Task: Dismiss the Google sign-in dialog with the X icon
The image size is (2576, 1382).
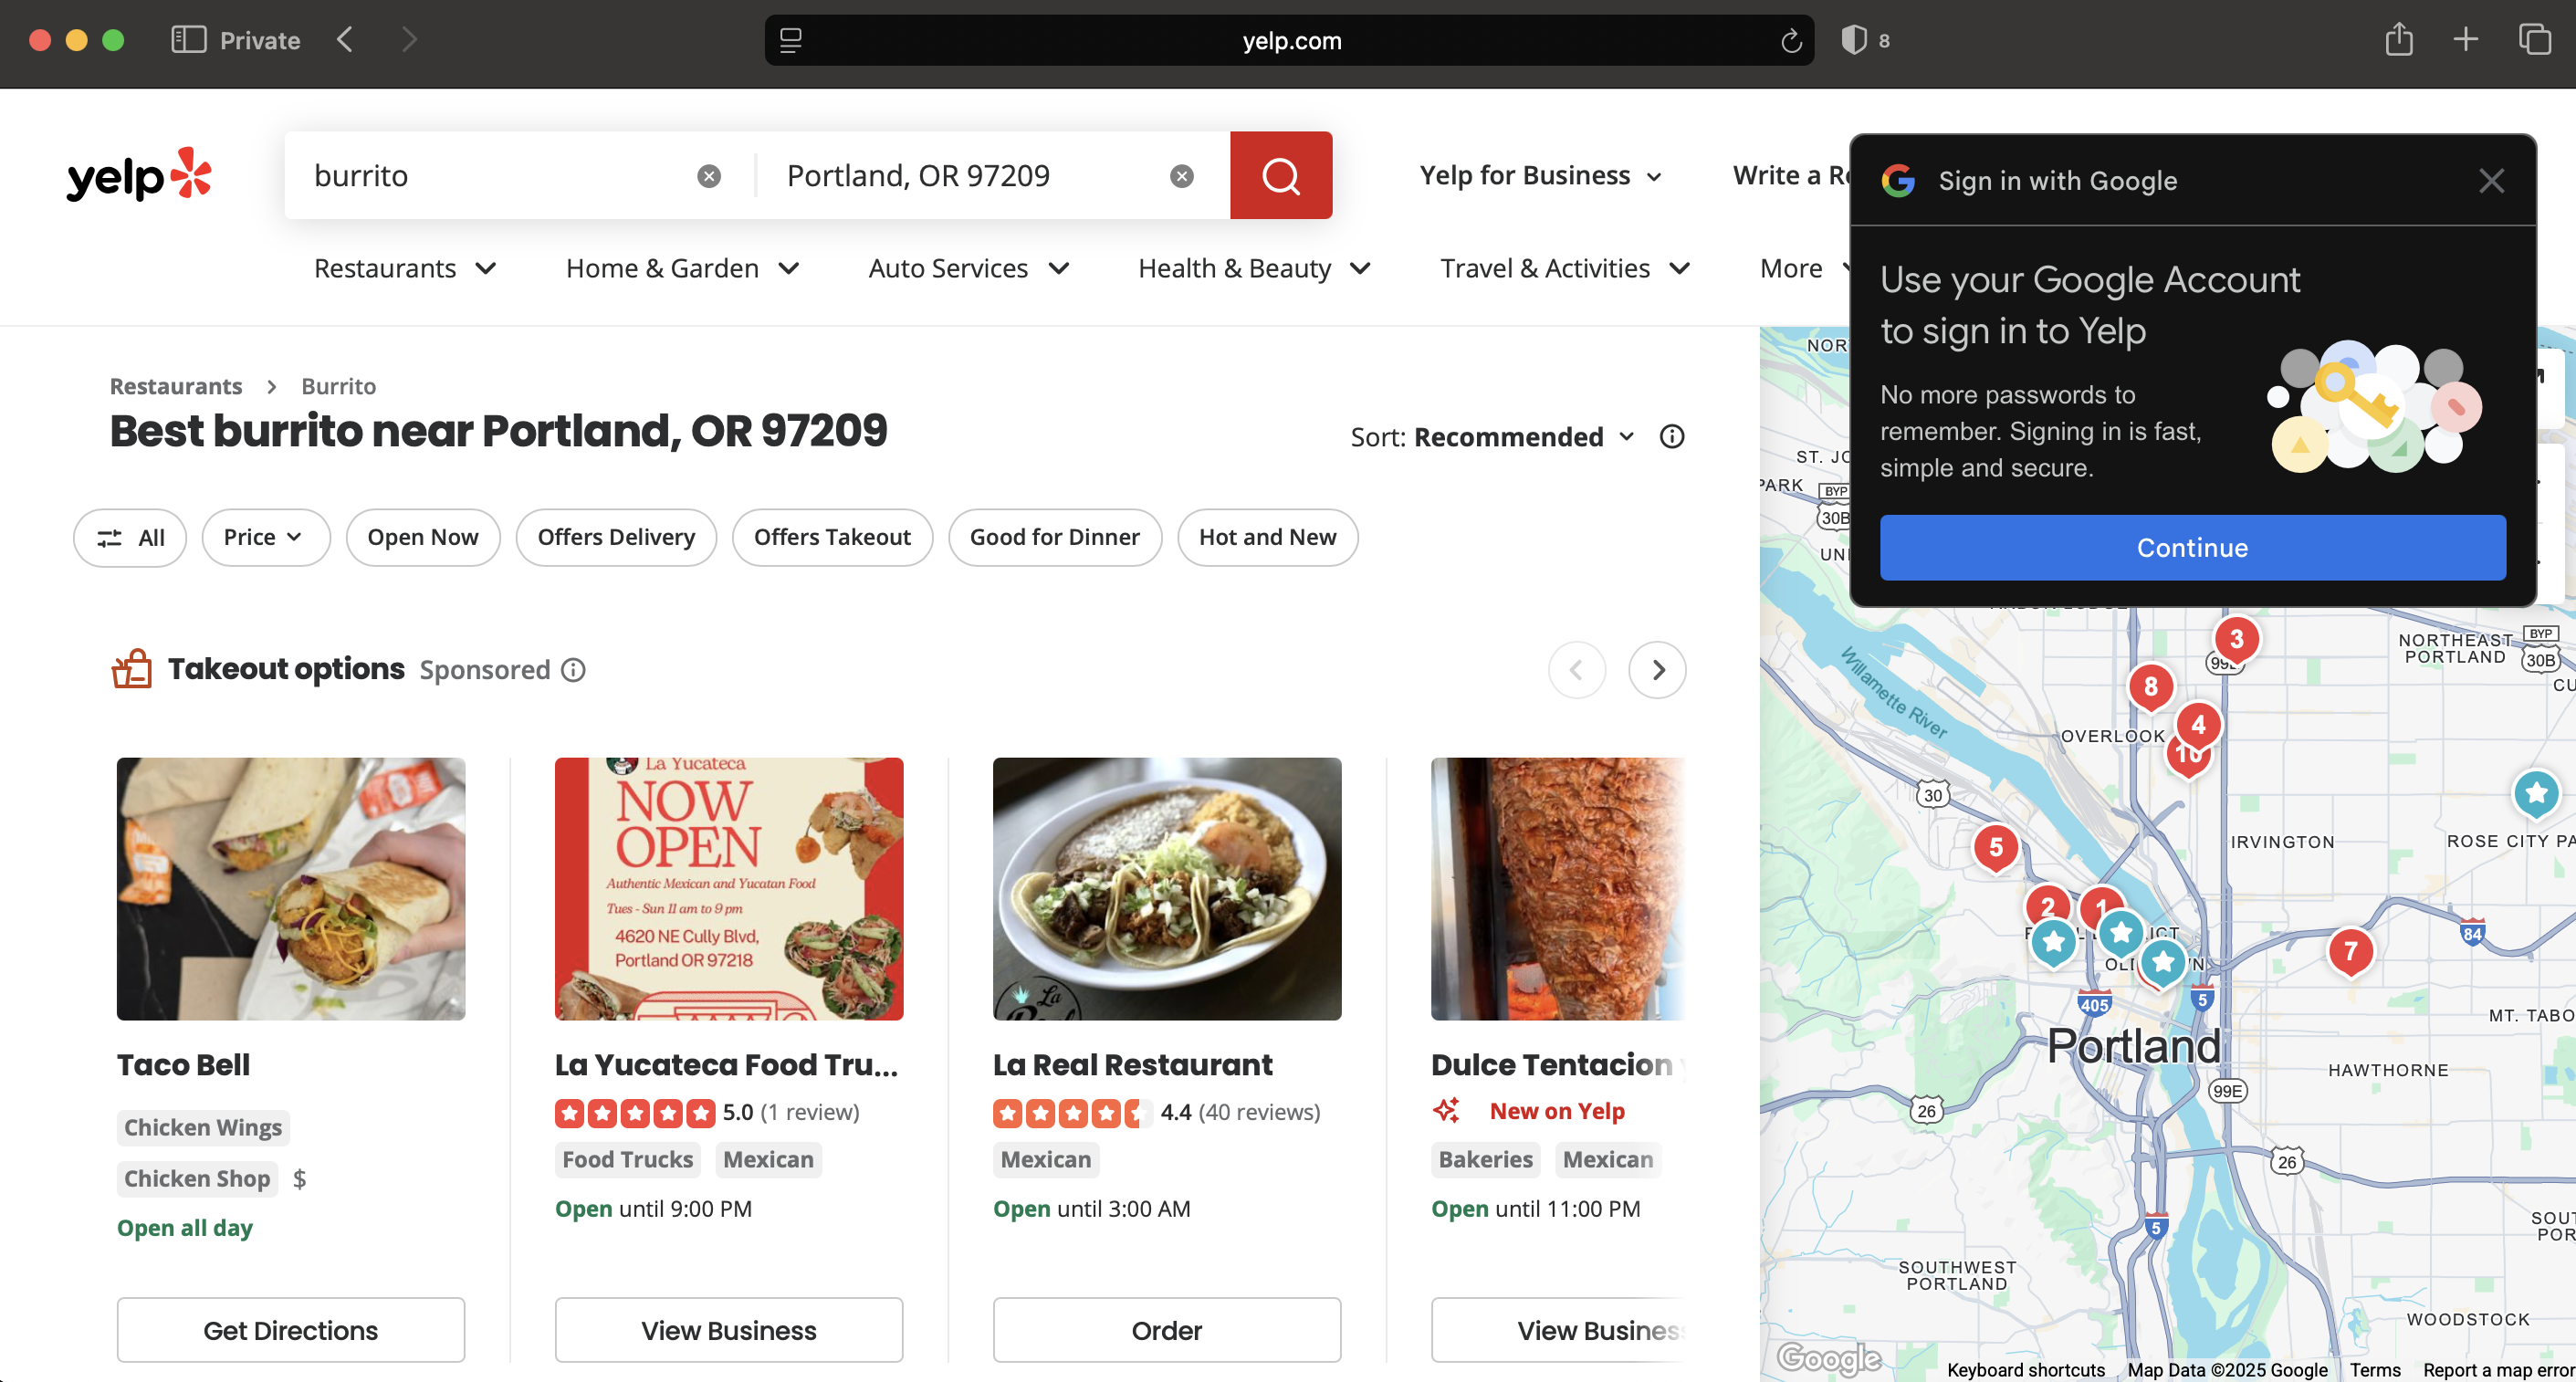Action: click(x=2491, y=181)
